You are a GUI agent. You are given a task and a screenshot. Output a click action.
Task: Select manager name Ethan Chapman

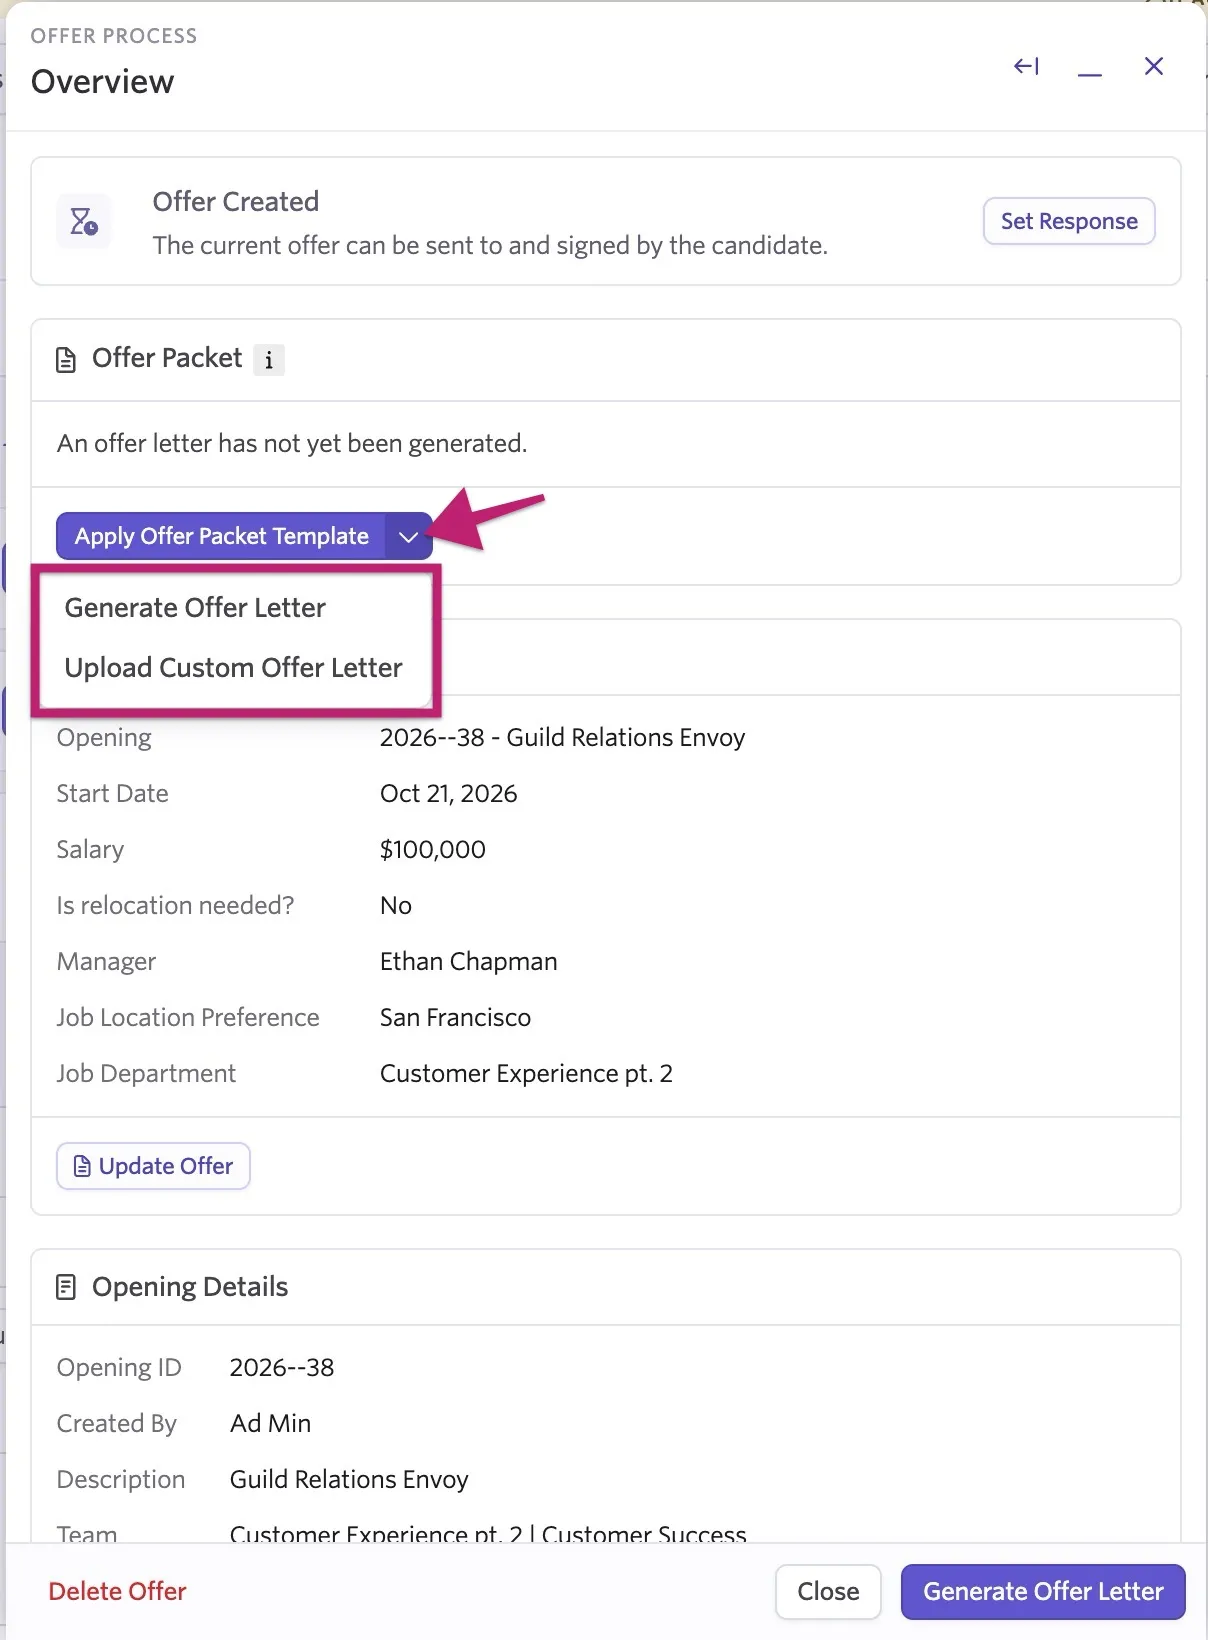(x=468, y=962)
